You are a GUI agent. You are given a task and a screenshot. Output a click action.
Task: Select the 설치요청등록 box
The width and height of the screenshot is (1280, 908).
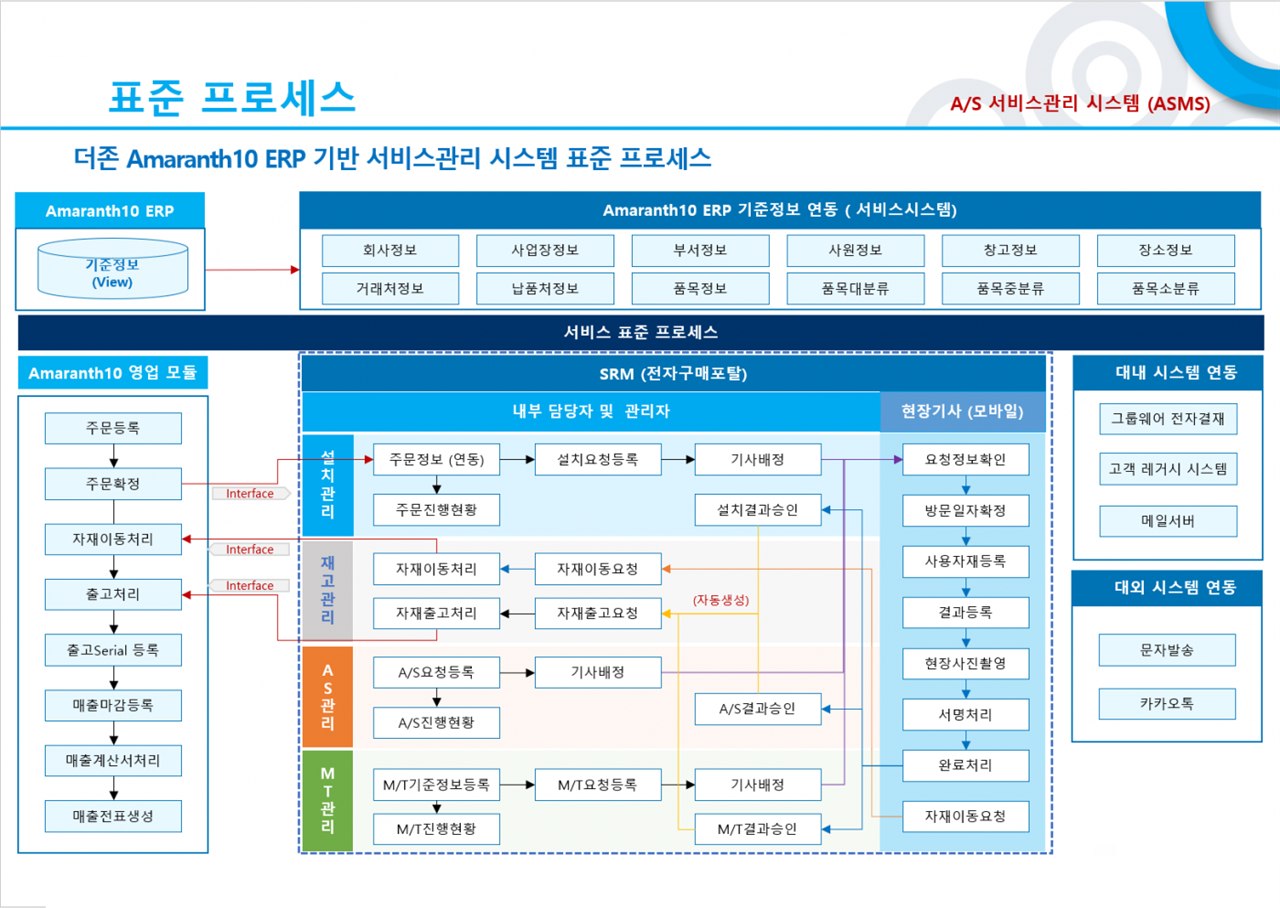(x=598, y=460)
